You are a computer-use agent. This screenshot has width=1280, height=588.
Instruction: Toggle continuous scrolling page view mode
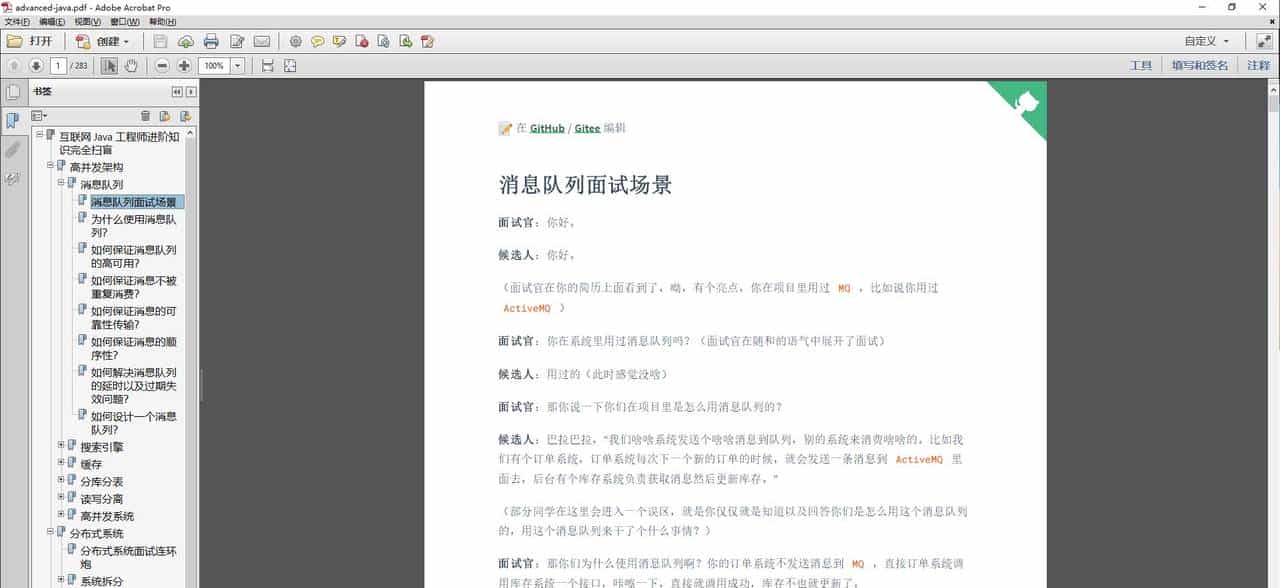coord(267,64)
